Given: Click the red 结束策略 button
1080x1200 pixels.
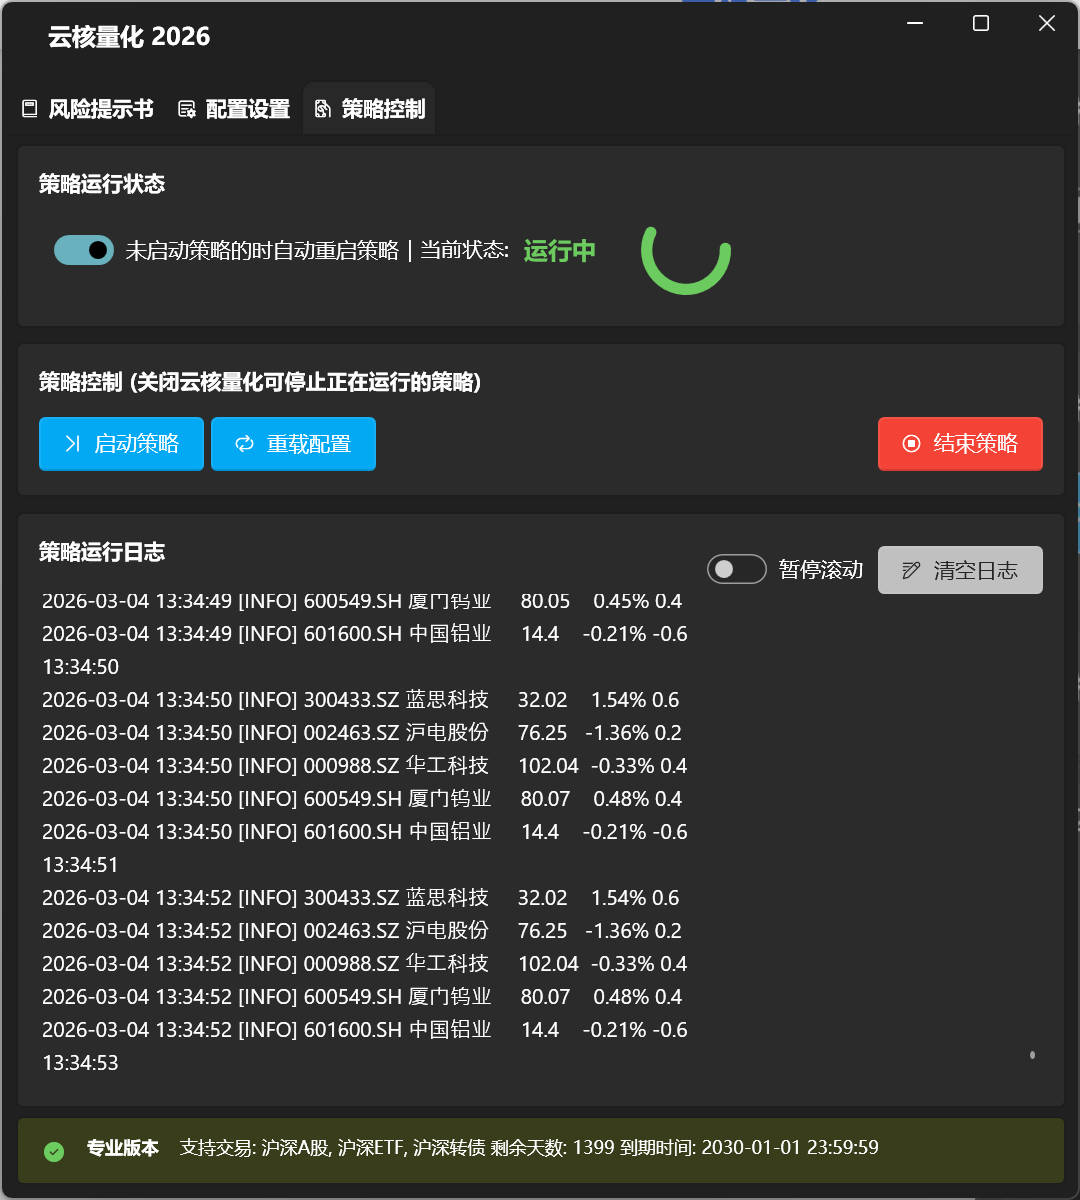Looking at the screenshot, I should (960, 444).
